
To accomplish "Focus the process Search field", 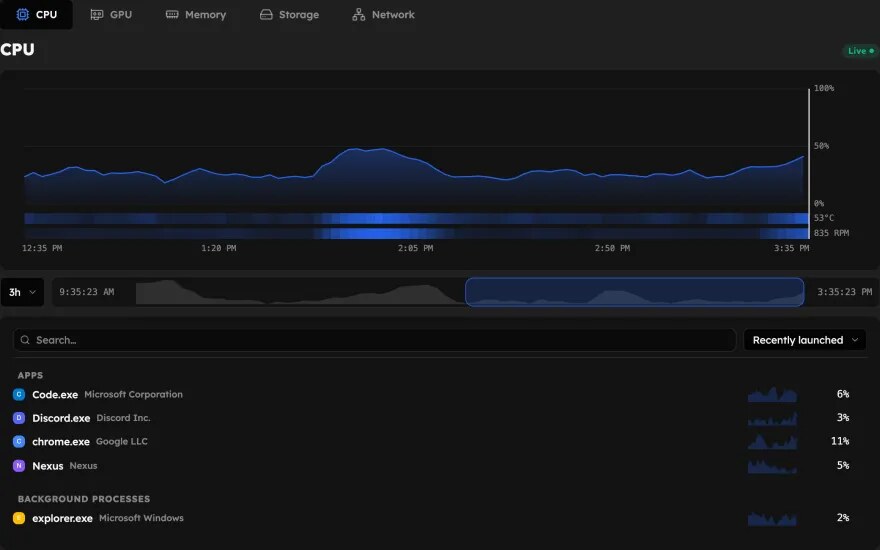I will coord(374,340).
